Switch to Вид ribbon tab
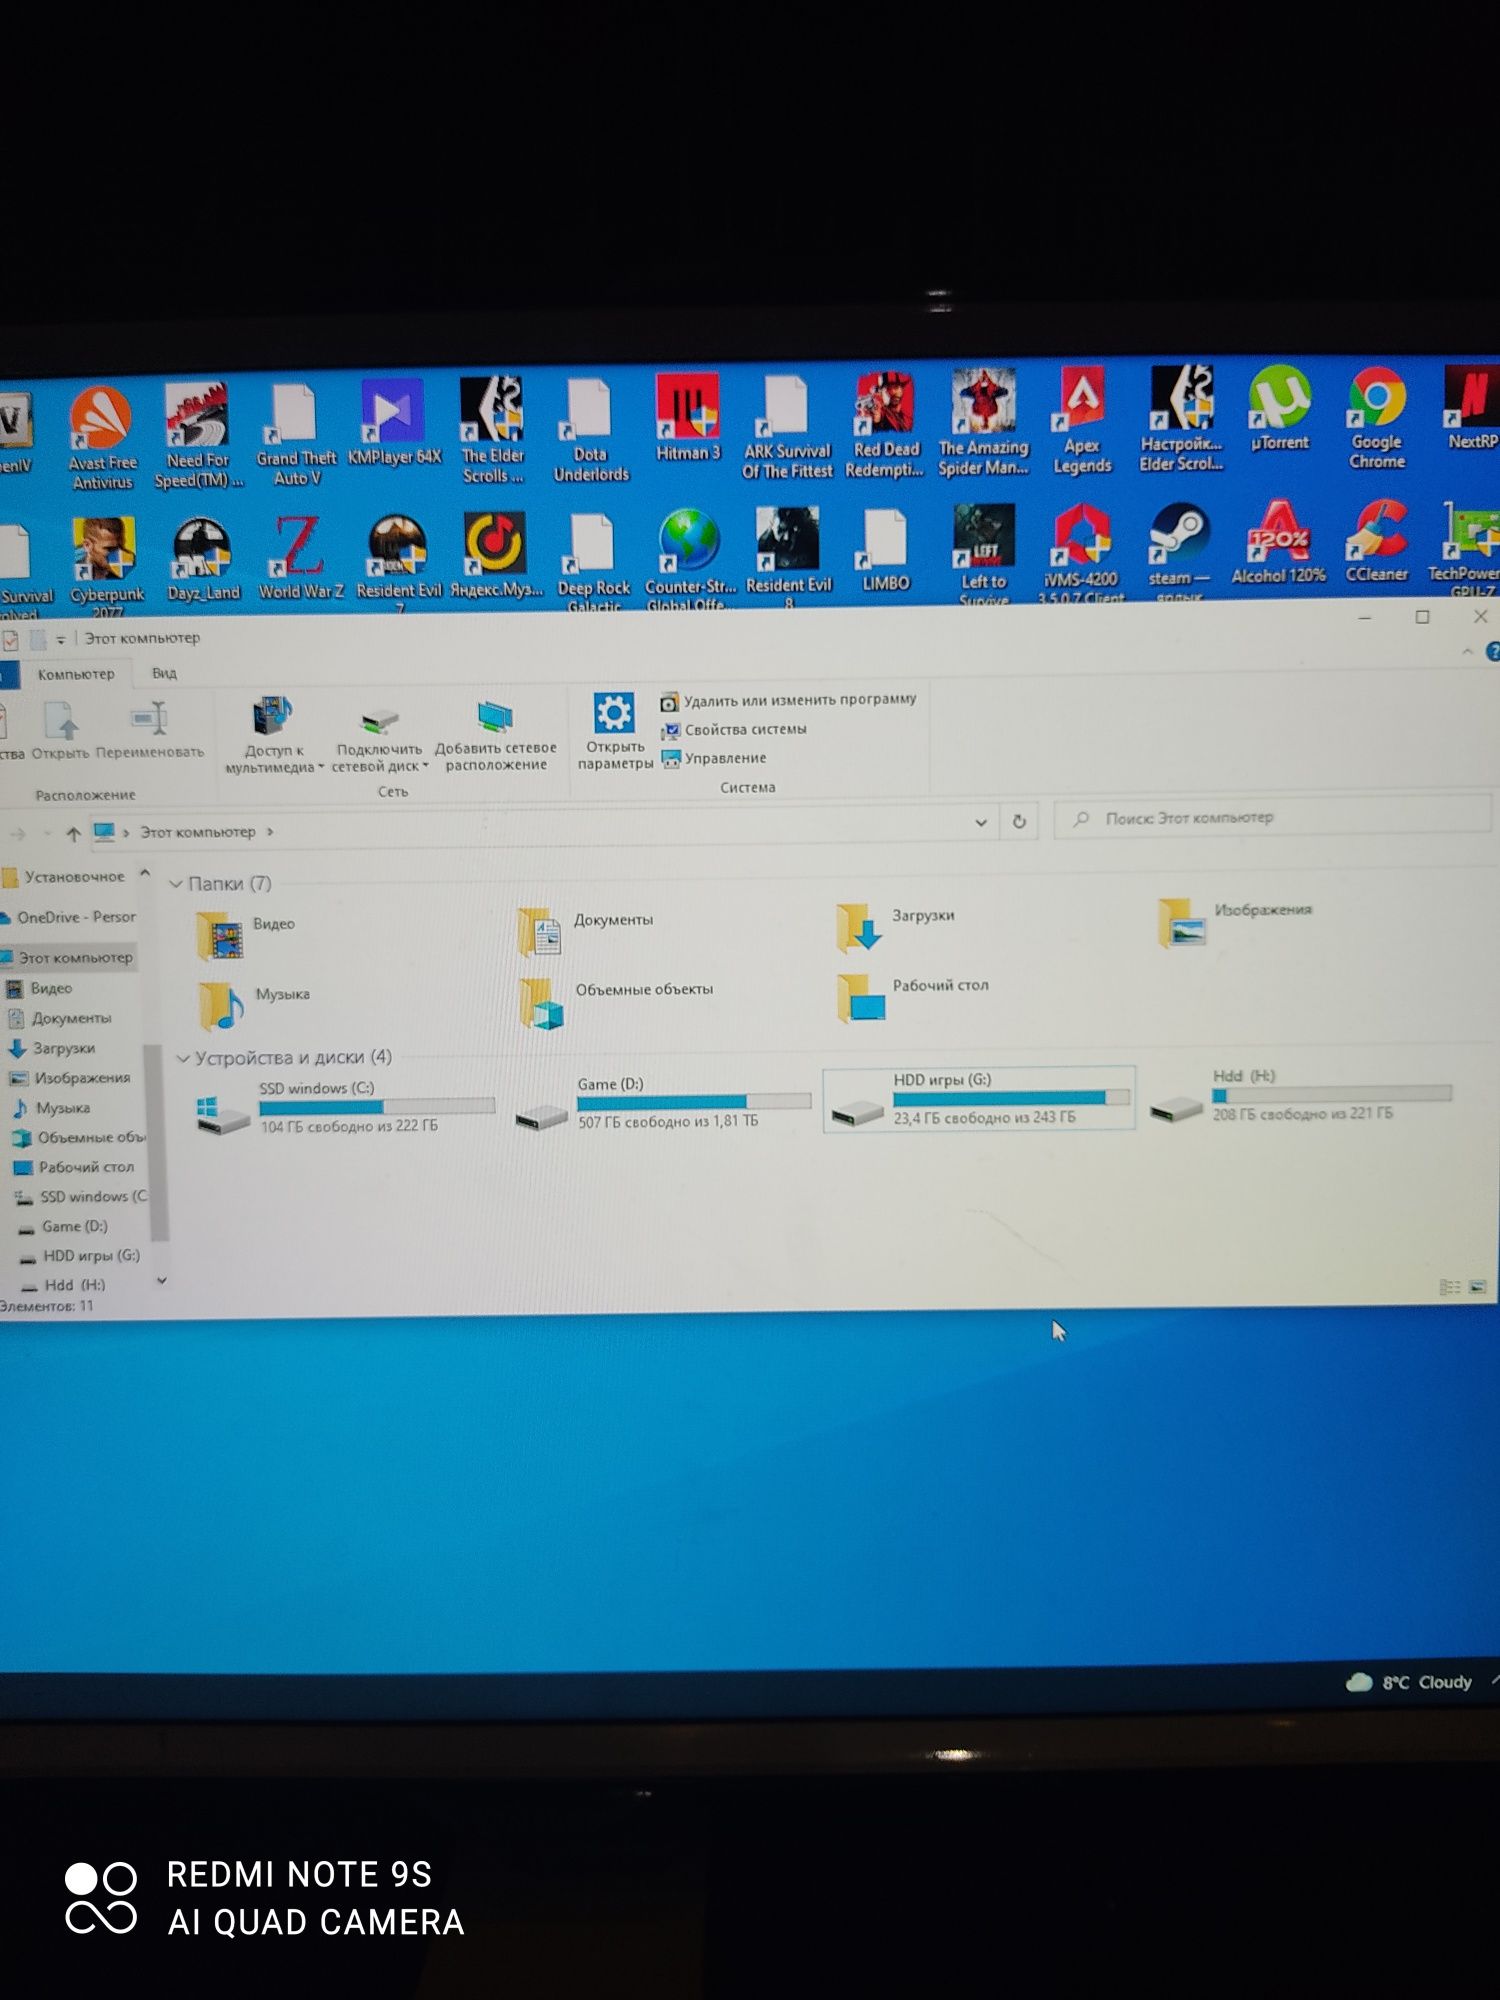This screenshot has height=2000, width=1500. [x=164, y=673]
